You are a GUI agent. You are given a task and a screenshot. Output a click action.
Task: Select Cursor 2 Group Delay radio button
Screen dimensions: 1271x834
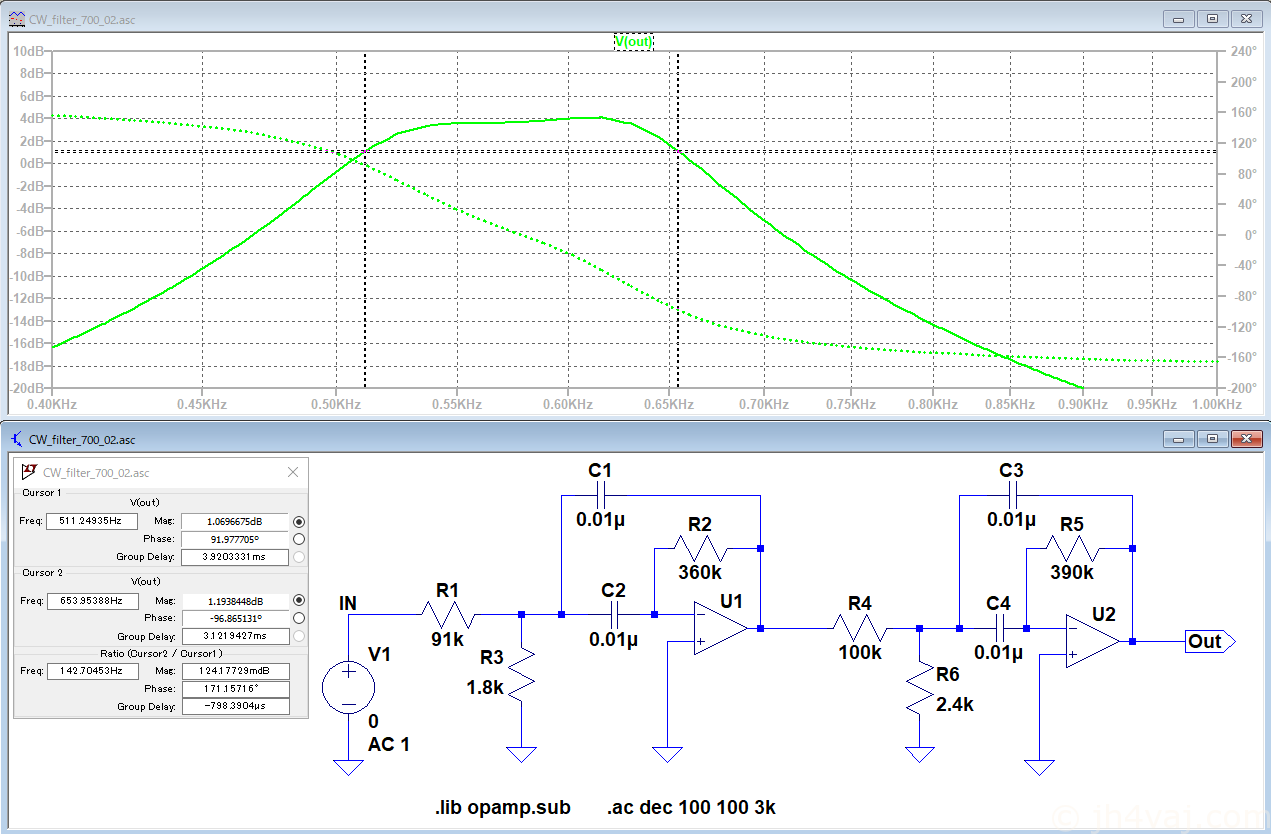(298, 635)
